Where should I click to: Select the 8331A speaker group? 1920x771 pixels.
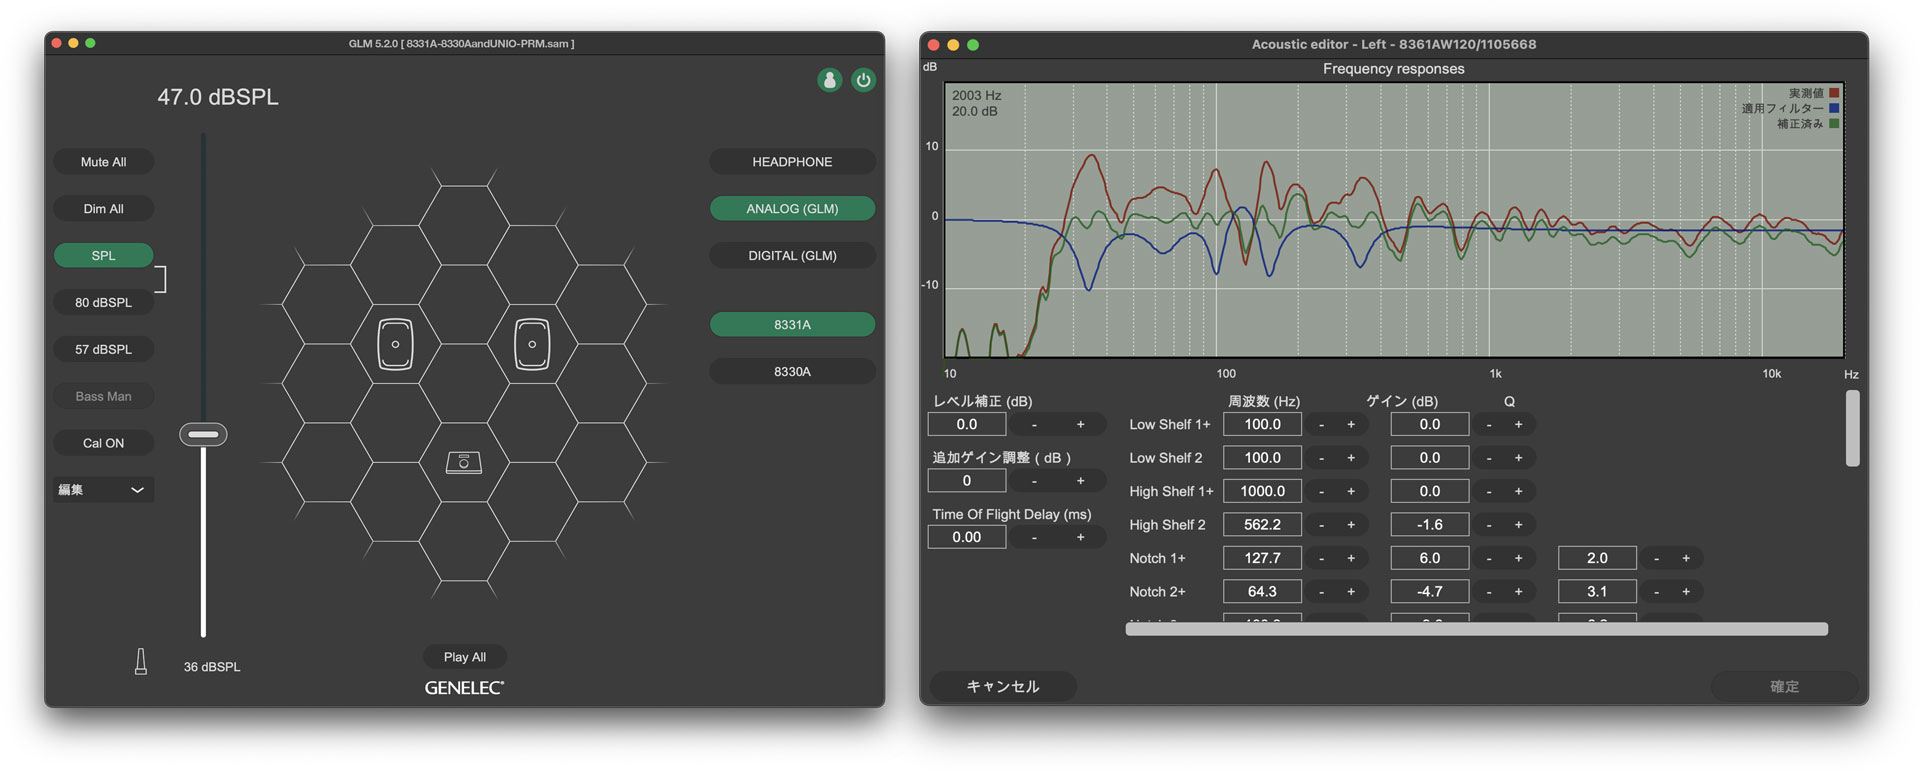(x=792, y=325)
